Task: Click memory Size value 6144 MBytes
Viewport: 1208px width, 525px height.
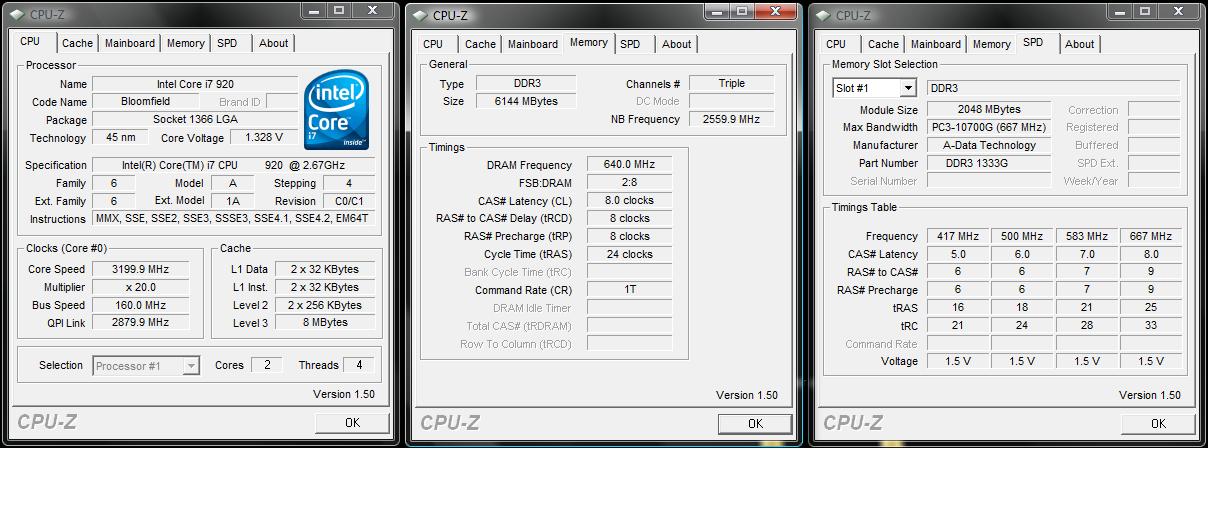Action: tap(526, 101)
